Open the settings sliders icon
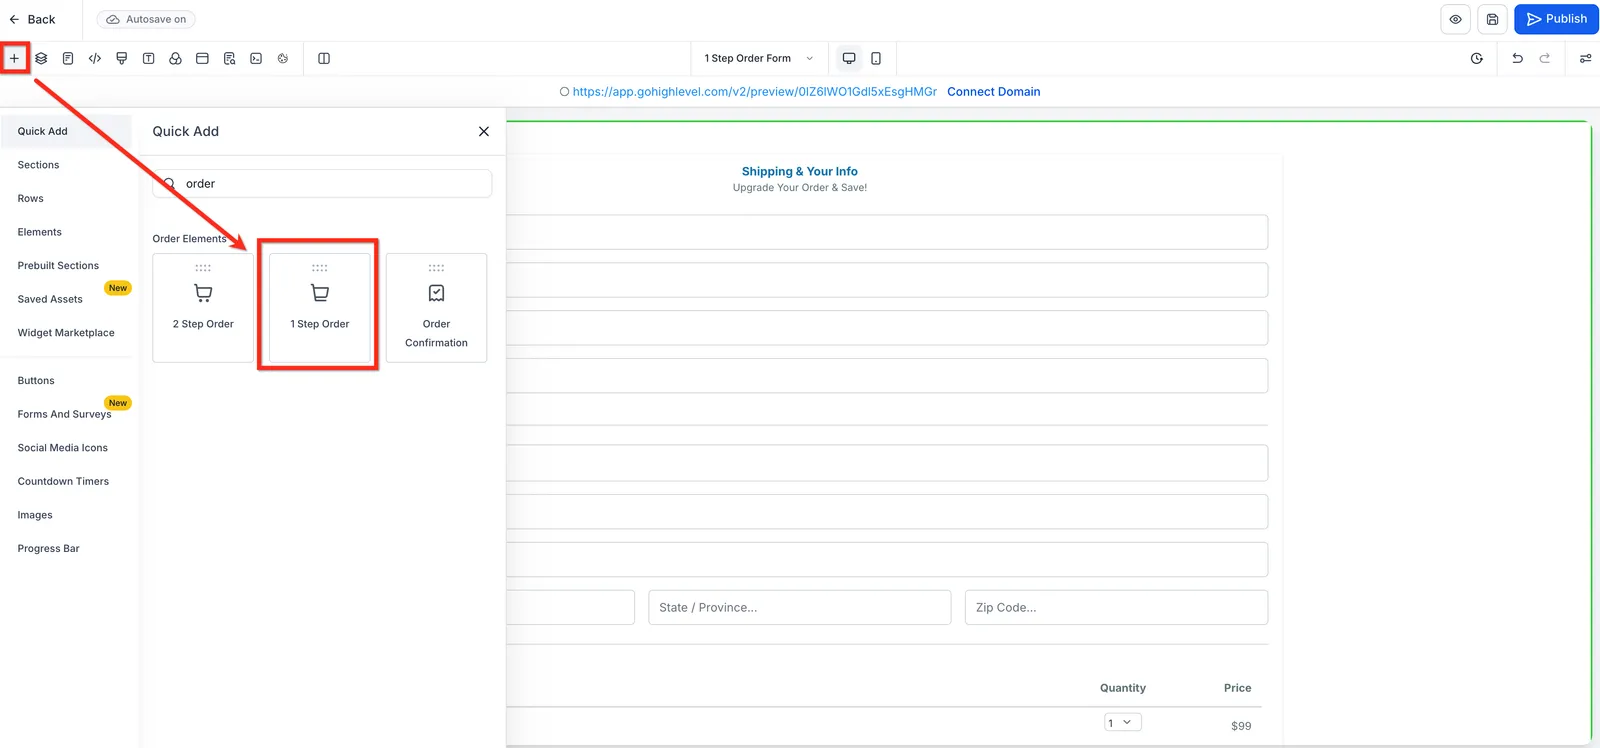Image resolution: width=1600 pixels, height=748 pixels. tap(1585, 58)
